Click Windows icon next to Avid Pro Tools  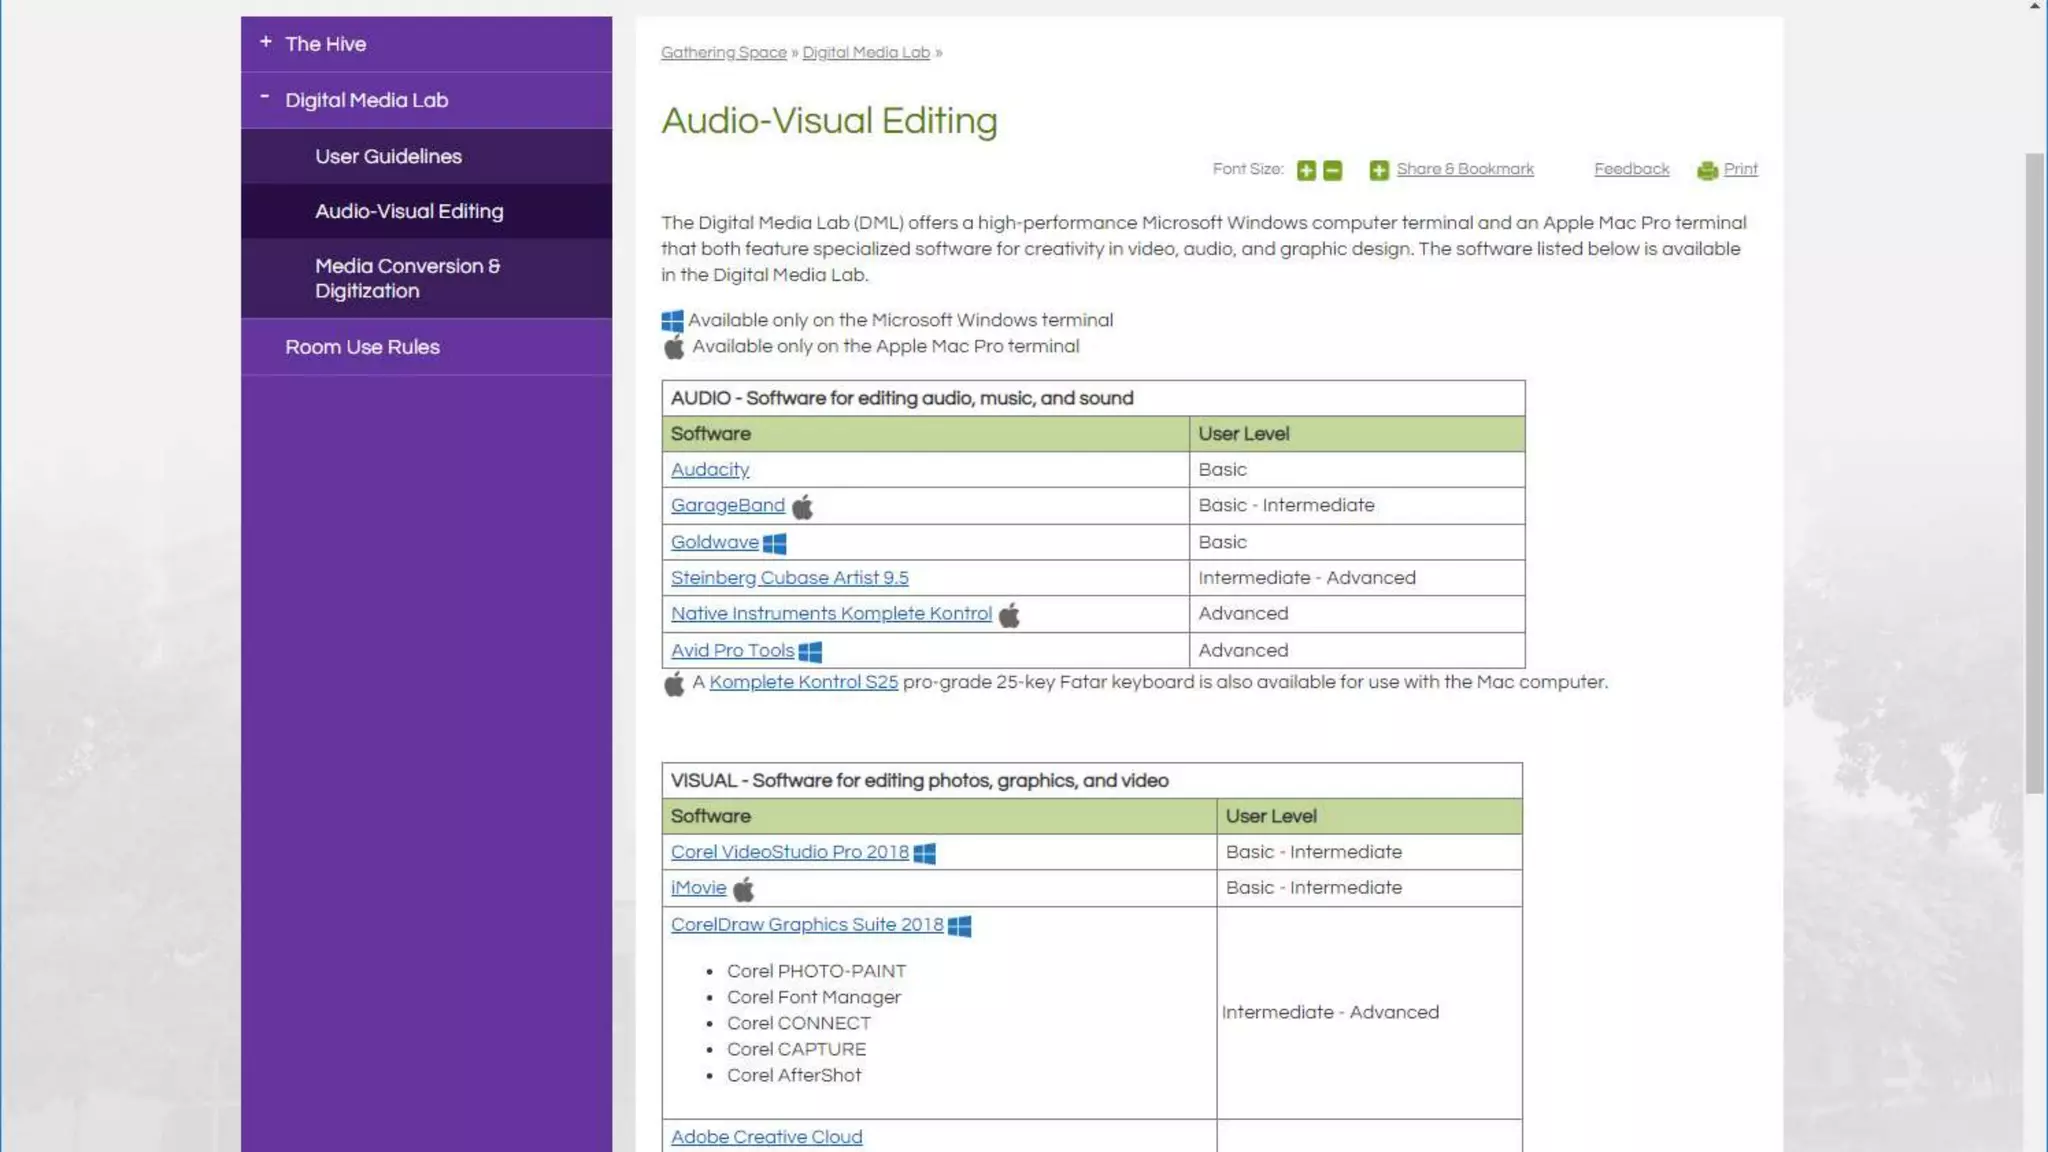point(810,652)
